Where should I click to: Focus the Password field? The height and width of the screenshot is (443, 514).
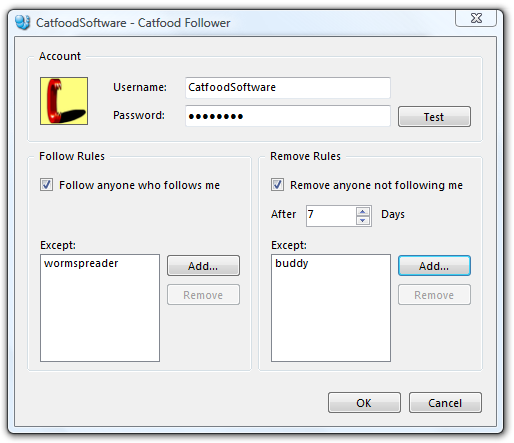tap(288, 116)
